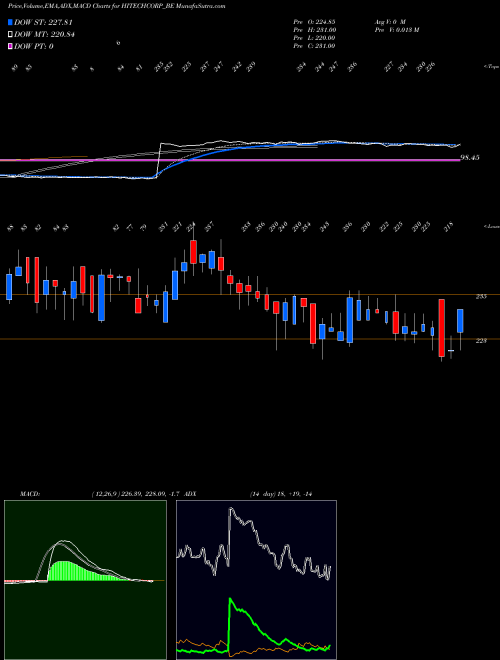Open the green MACD histogram panel
The width and height of the screenshot is (500, 660).
tap(85, 580)
